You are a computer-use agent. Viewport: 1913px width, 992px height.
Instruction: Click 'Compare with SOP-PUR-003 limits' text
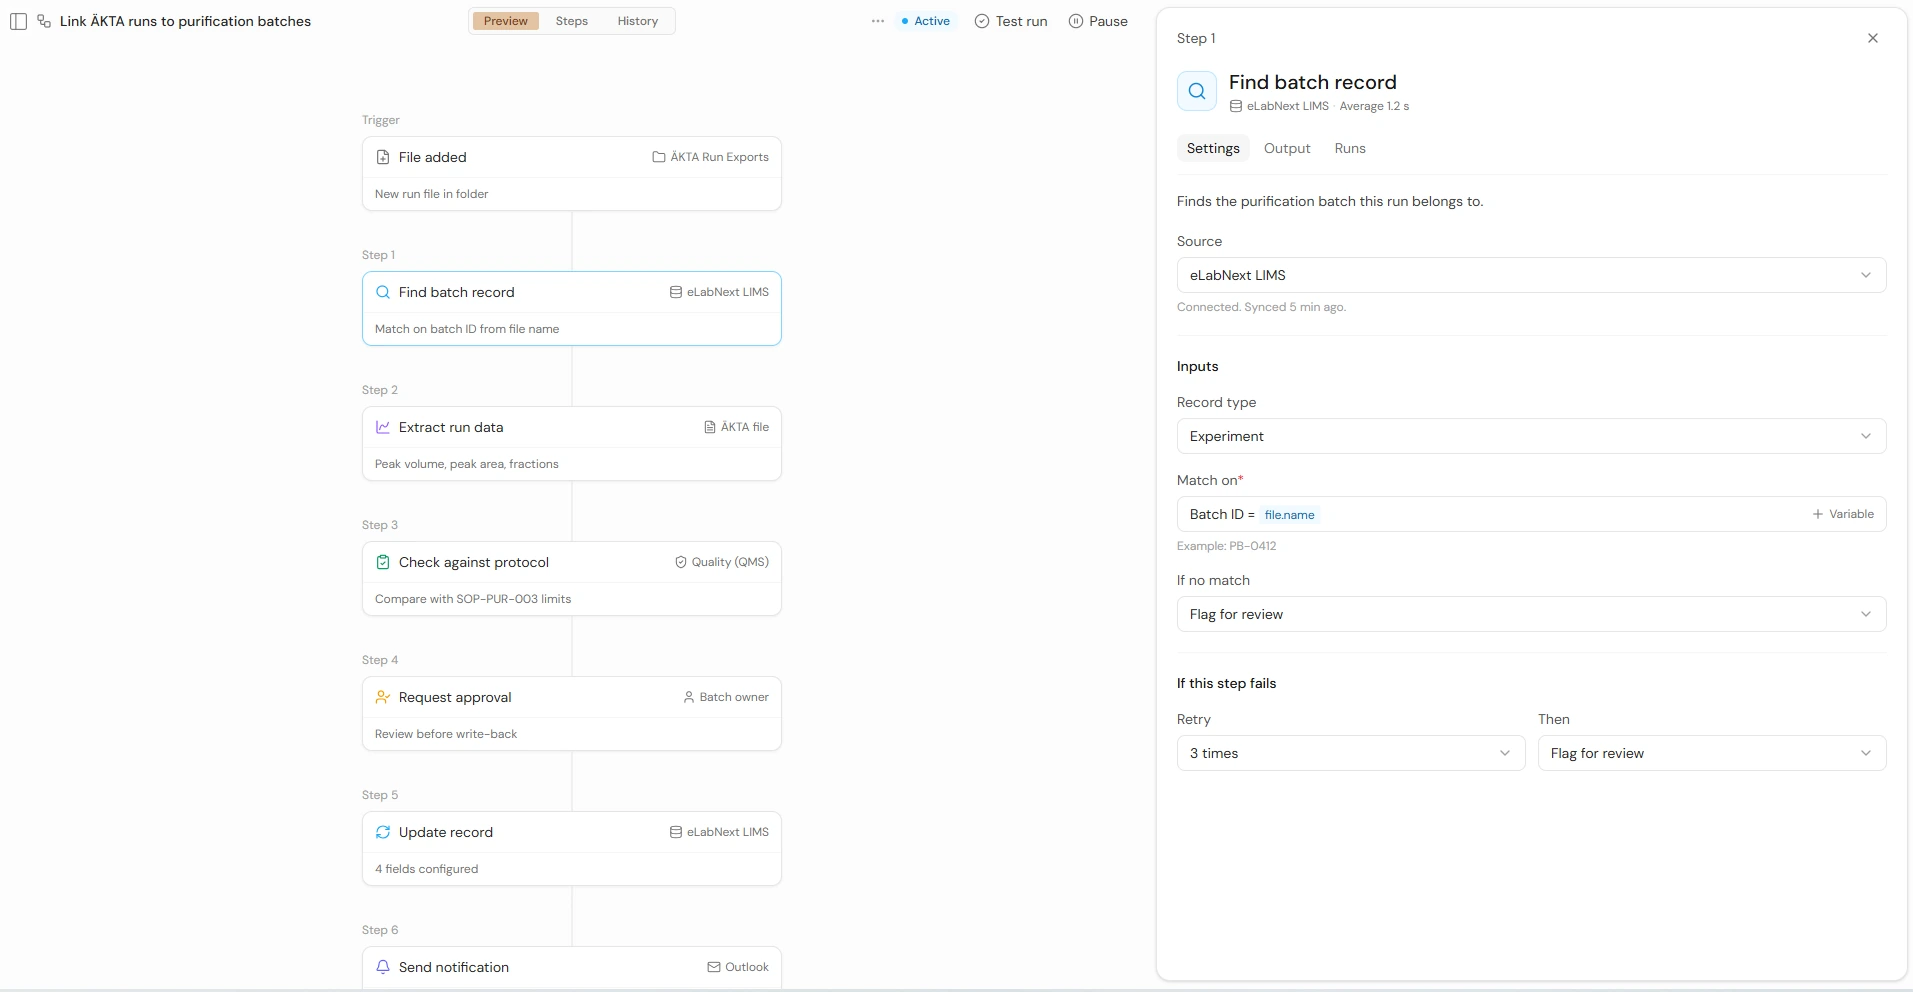[x=473, y=599]
